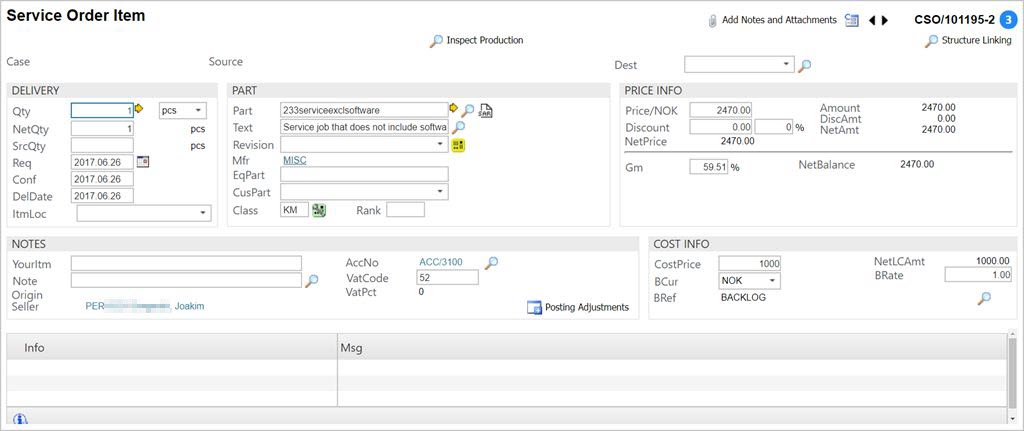Image resolution: width=1024 pixels, height=431 pixels.
Task: Click the yellow icon beside Revision
Action: coord(458,145)
